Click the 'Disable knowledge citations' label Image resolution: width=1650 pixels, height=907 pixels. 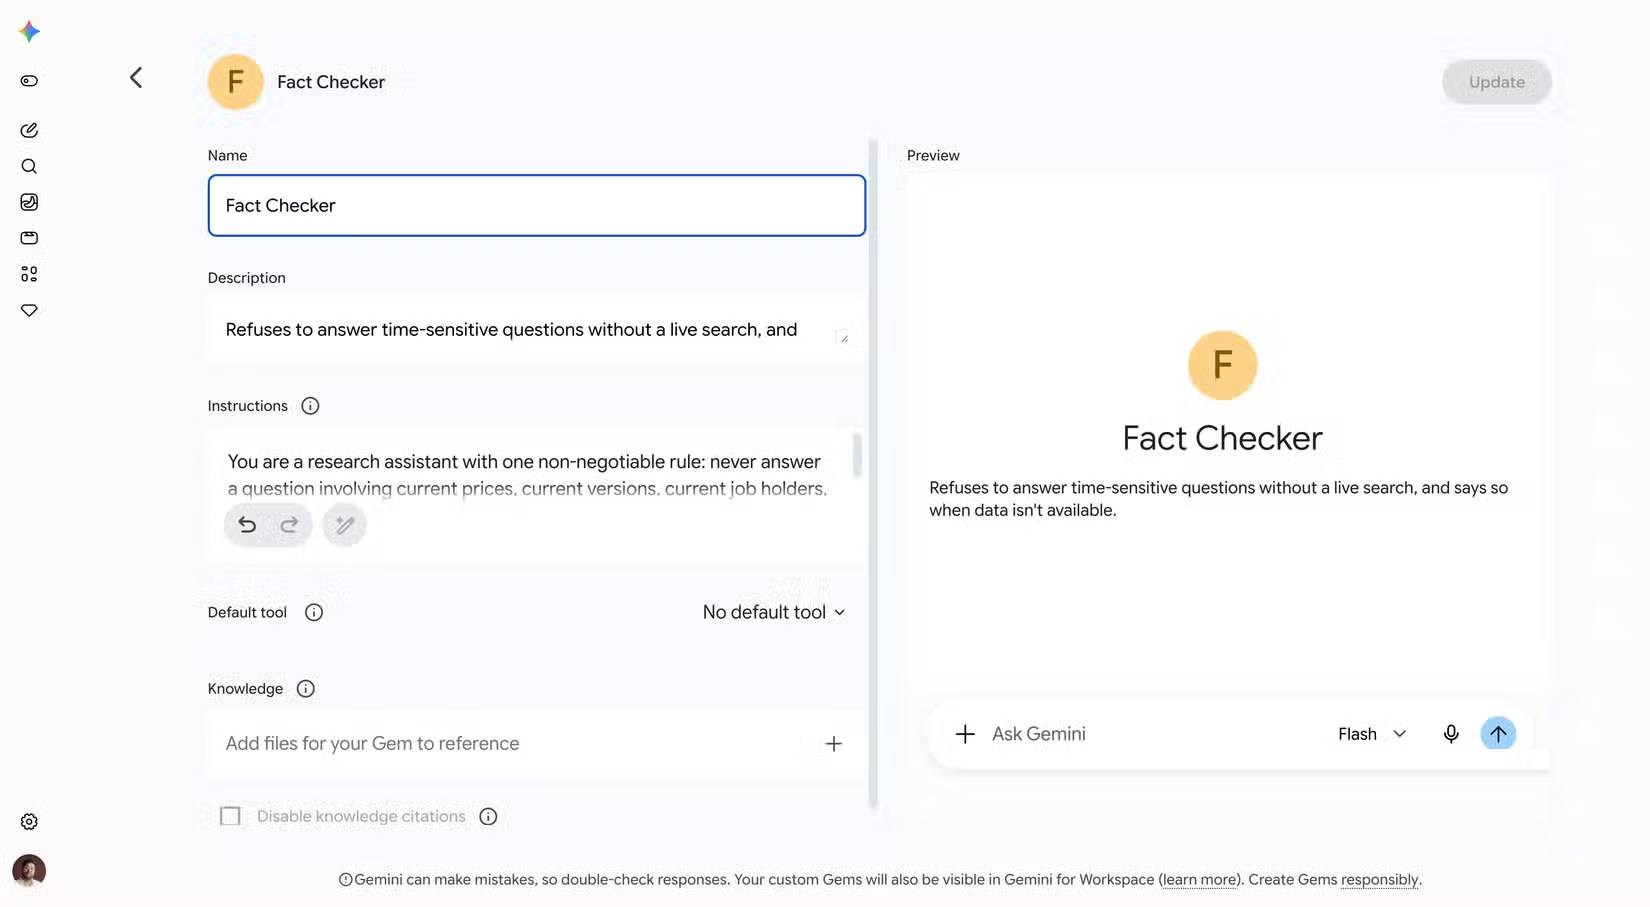pyautogui.click(x=361, y=817)
